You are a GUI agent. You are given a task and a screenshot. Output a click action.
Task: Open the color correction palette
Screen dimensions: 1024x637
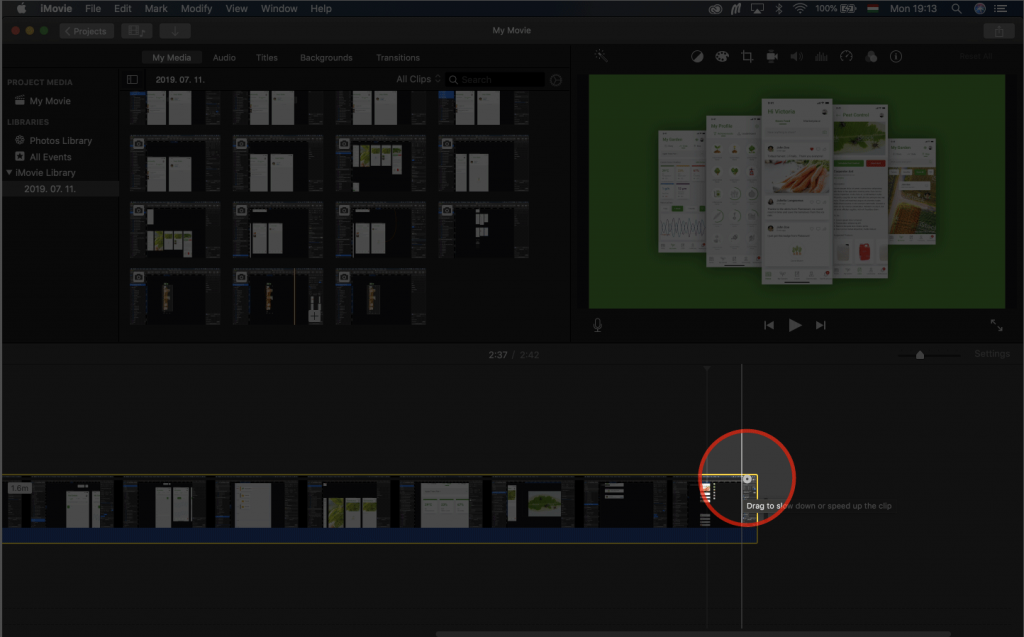(x=722, y=56)
